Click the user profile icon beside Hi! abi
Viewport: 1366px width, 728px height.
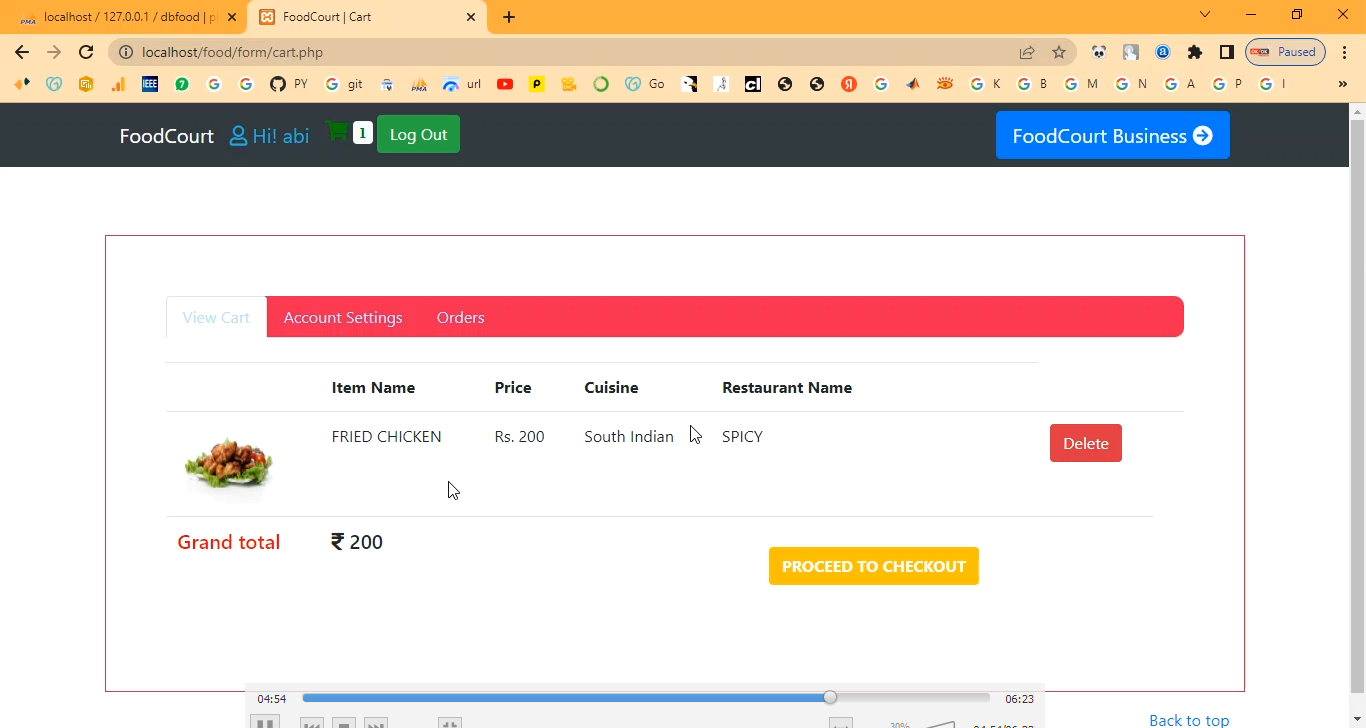coord(238,136)
